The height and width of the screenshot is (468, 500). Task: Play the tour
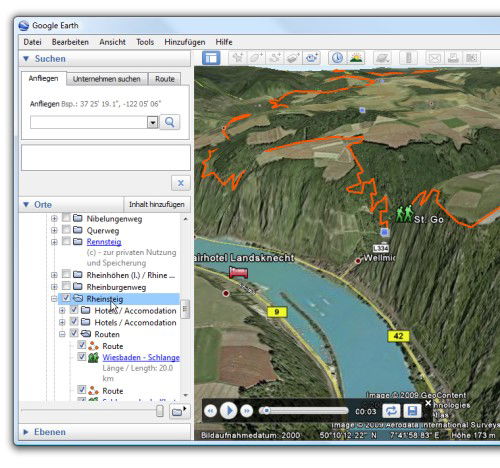point(229,410)
